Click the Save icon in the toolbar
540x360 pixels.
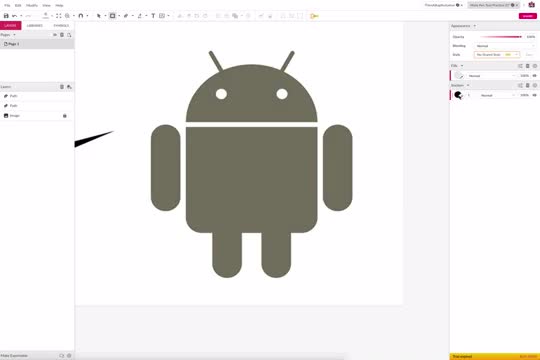coord(6,16)
